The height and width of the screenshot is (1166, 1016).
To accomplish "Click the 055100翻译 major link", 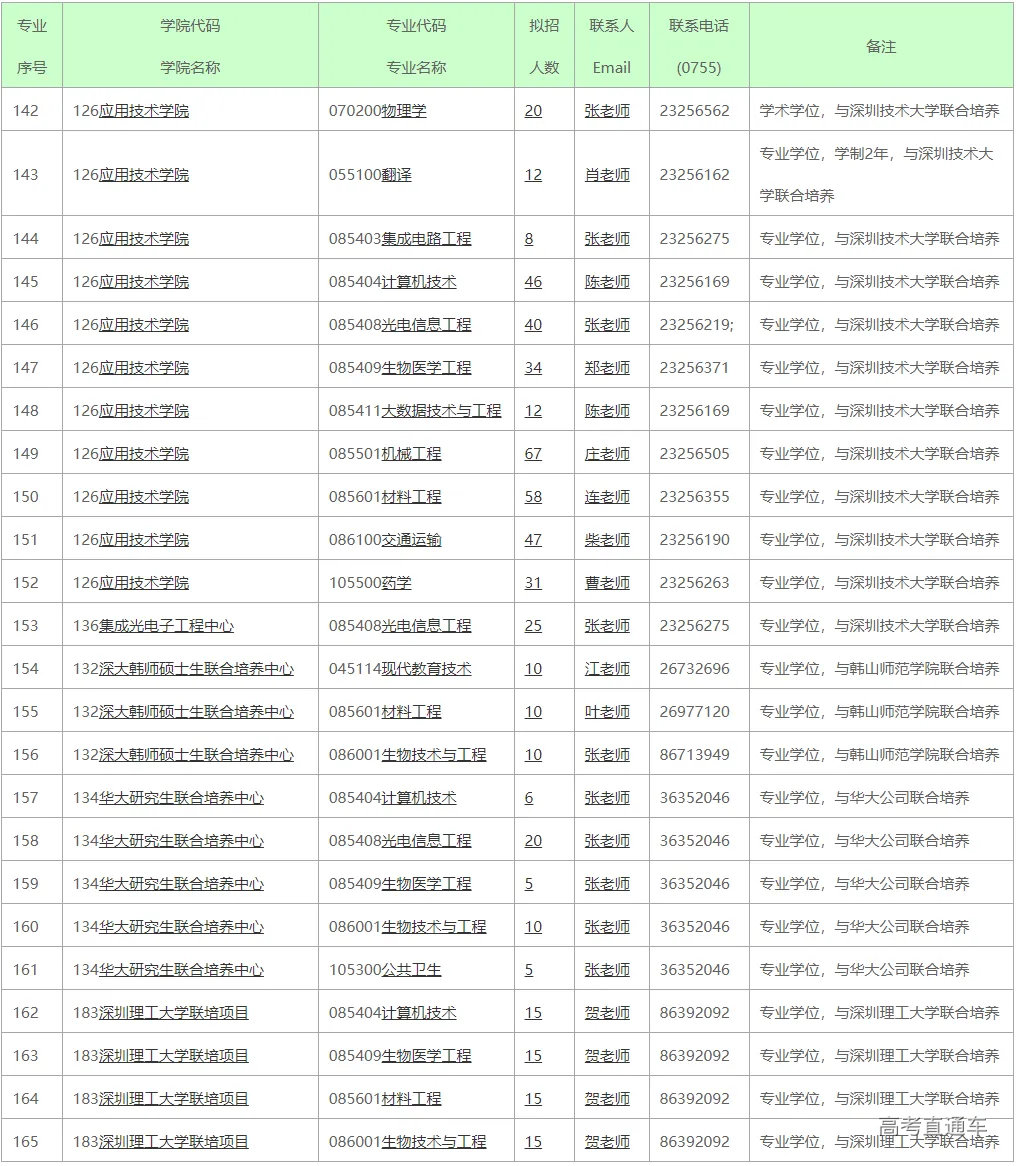I will pyautogui.click(x=396, y=175).
